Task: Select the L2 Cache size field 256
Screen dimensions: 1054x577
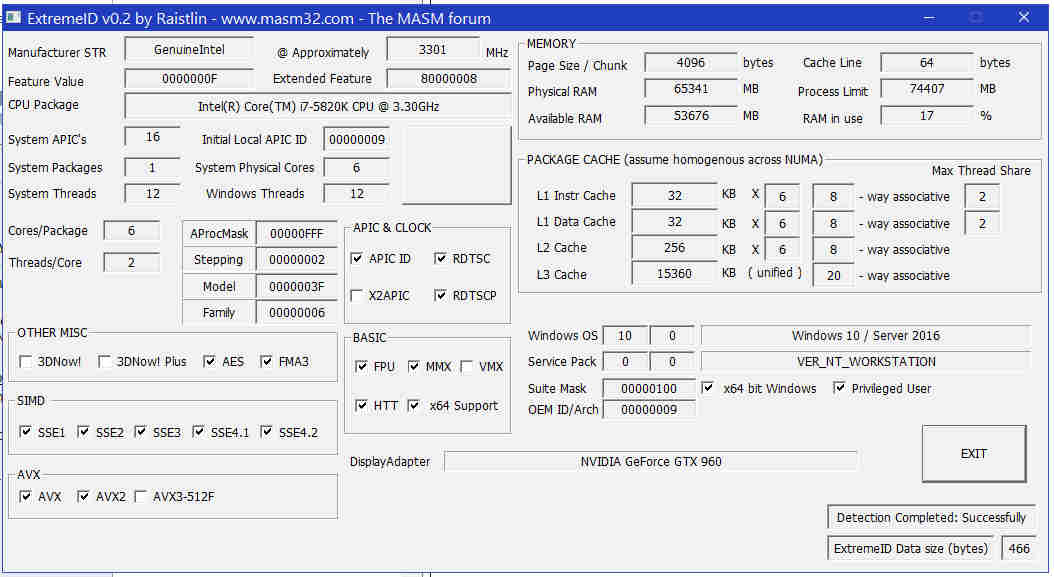Action: (x=674, y=248)
